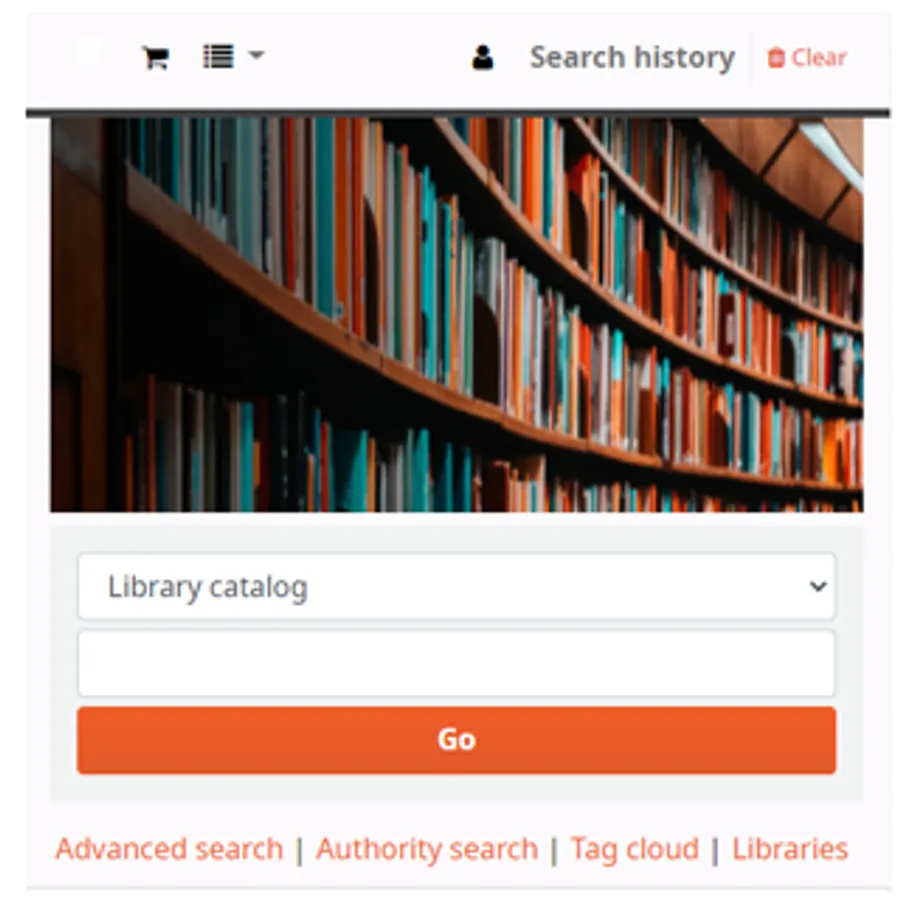Focus the empty search text field
Image resolution: width=900 pixels, height=900 pixels.
(456, 663)
